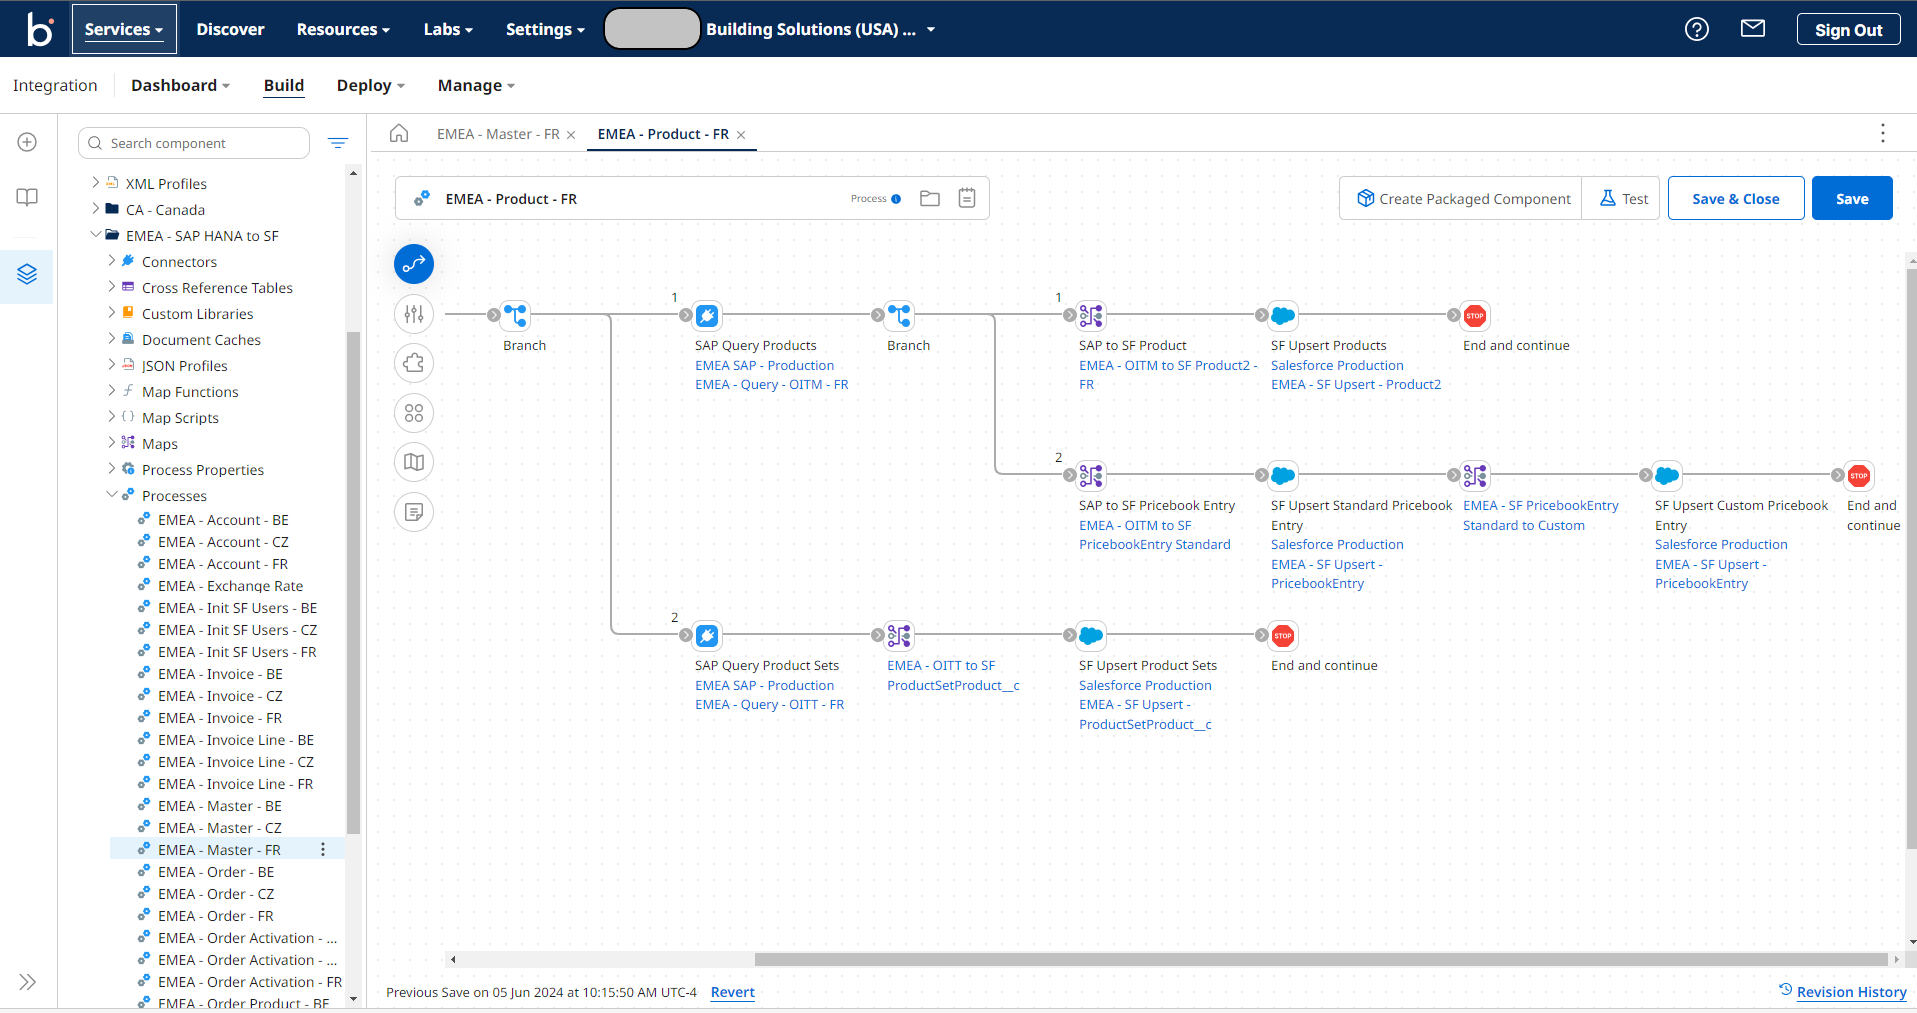Click the puzzle-piece custom shapes icon

[413, 363]
